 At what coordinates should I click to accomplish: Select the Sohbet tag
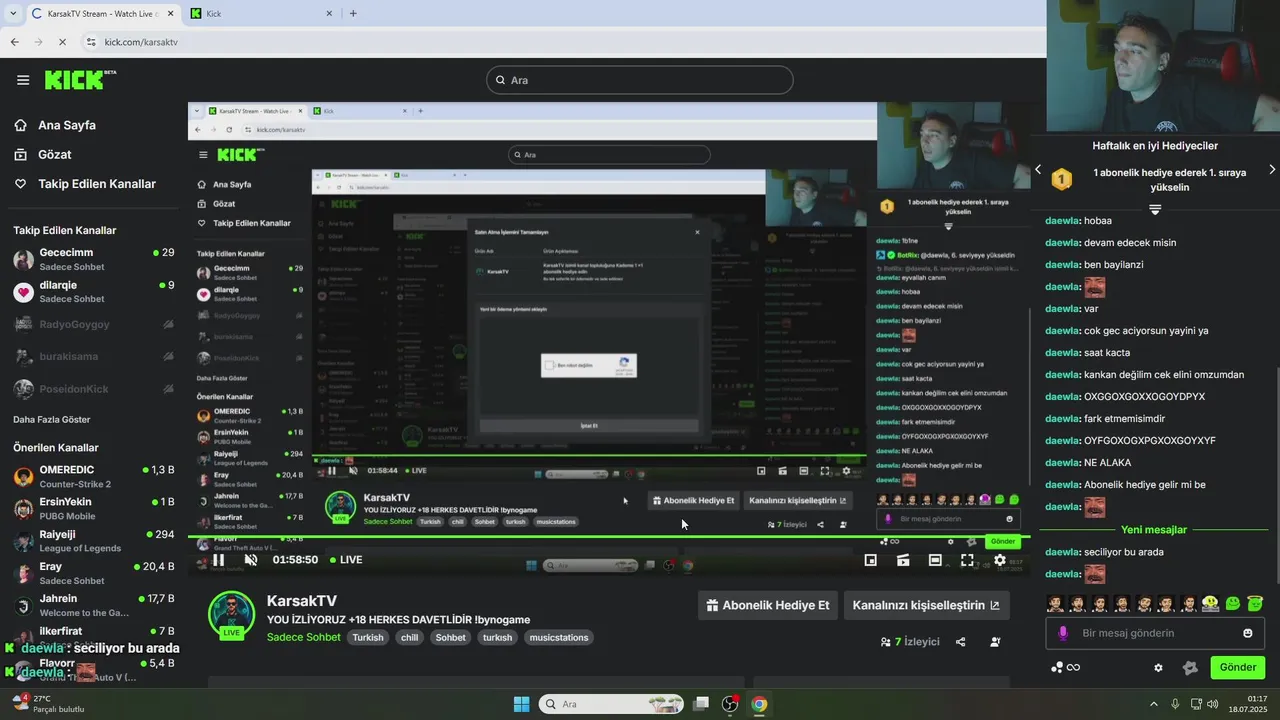450,637
